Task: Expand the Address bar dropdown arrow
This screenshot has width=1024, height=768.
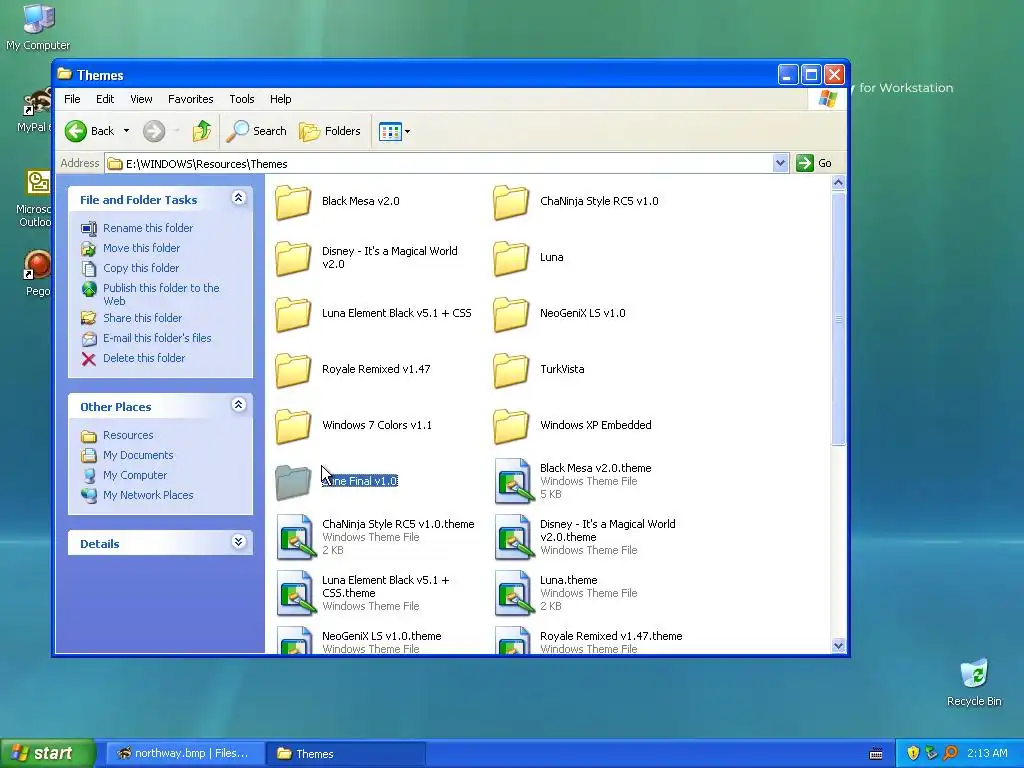Action: pos(780,163)
